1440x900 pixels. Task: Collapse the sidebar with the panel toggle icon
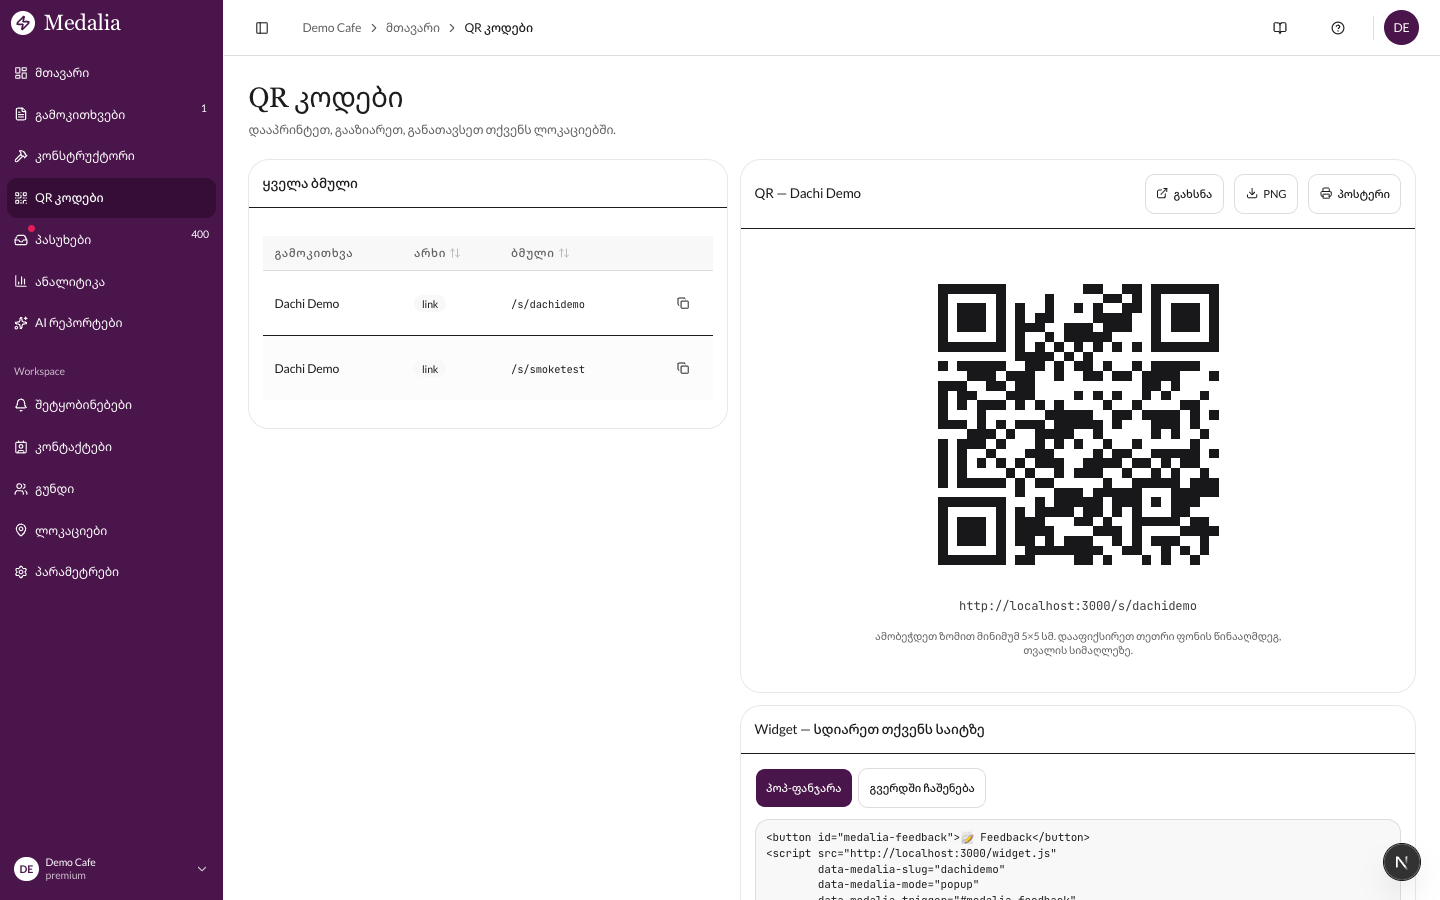pos(262,28)
